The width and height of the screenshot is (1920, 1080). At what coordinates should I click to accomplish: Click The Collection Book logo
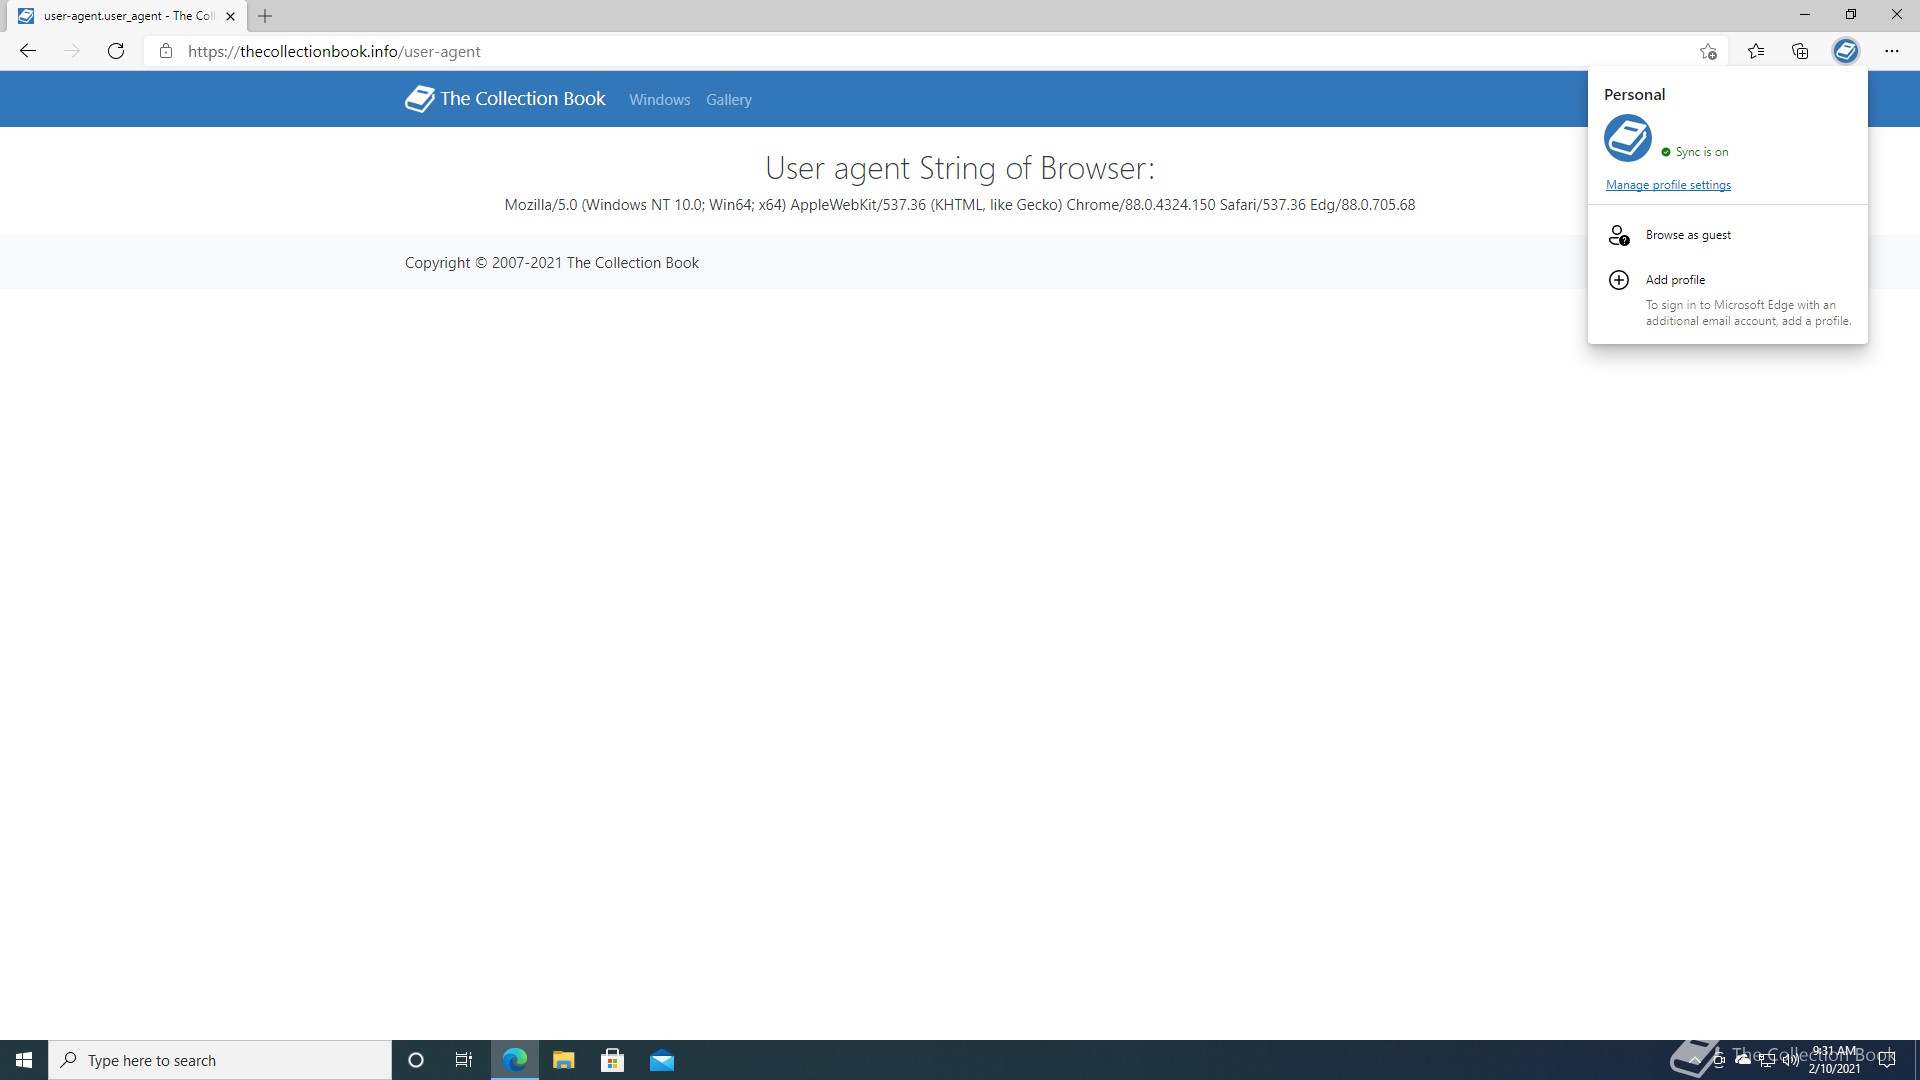point(505,99)
